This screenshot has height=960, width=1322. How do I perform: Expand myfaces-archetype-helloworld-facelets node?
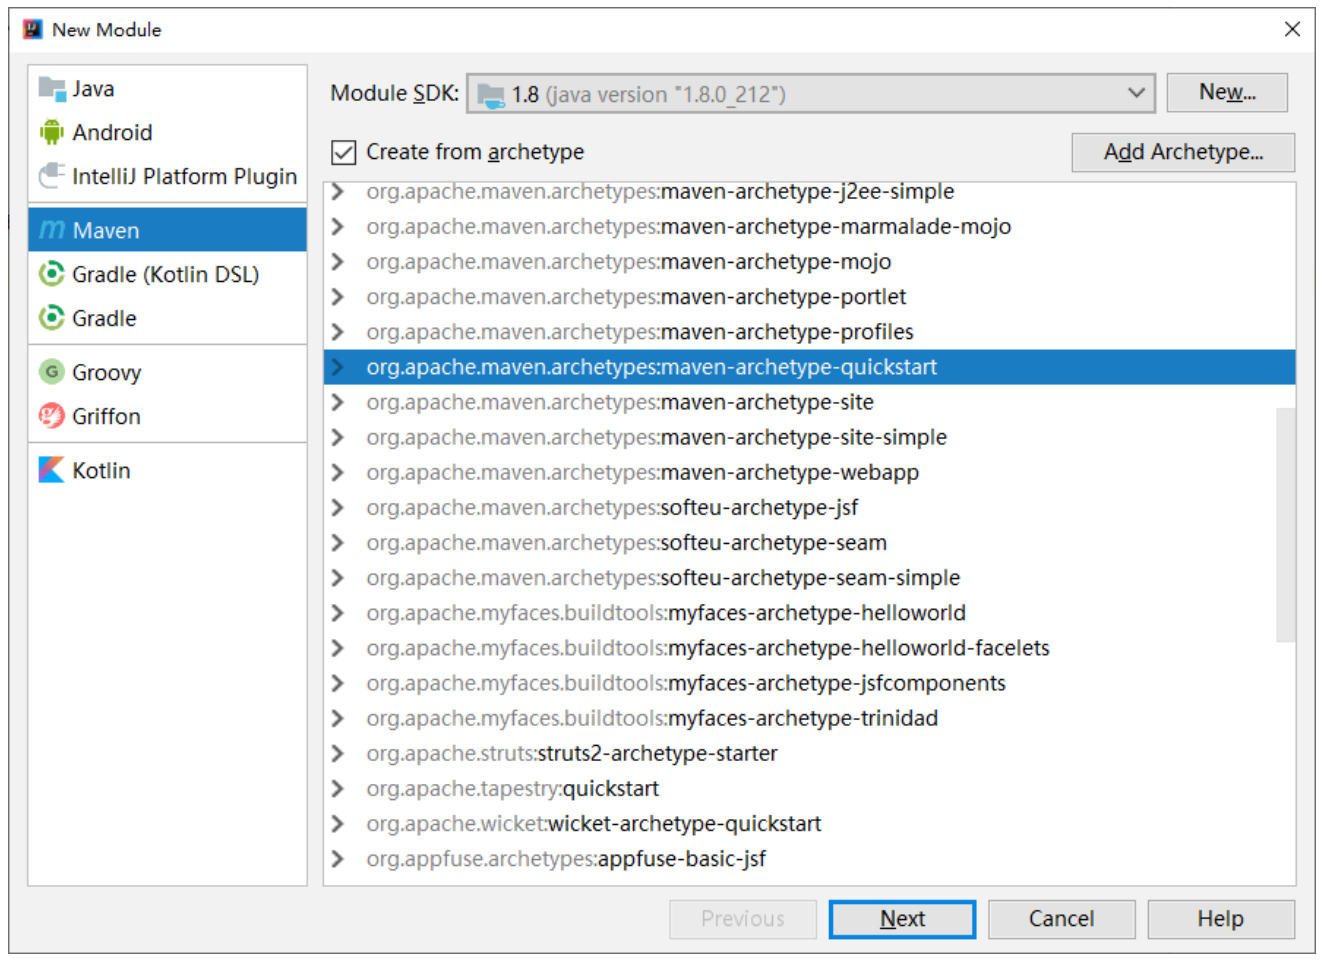(x=338, y=648)
